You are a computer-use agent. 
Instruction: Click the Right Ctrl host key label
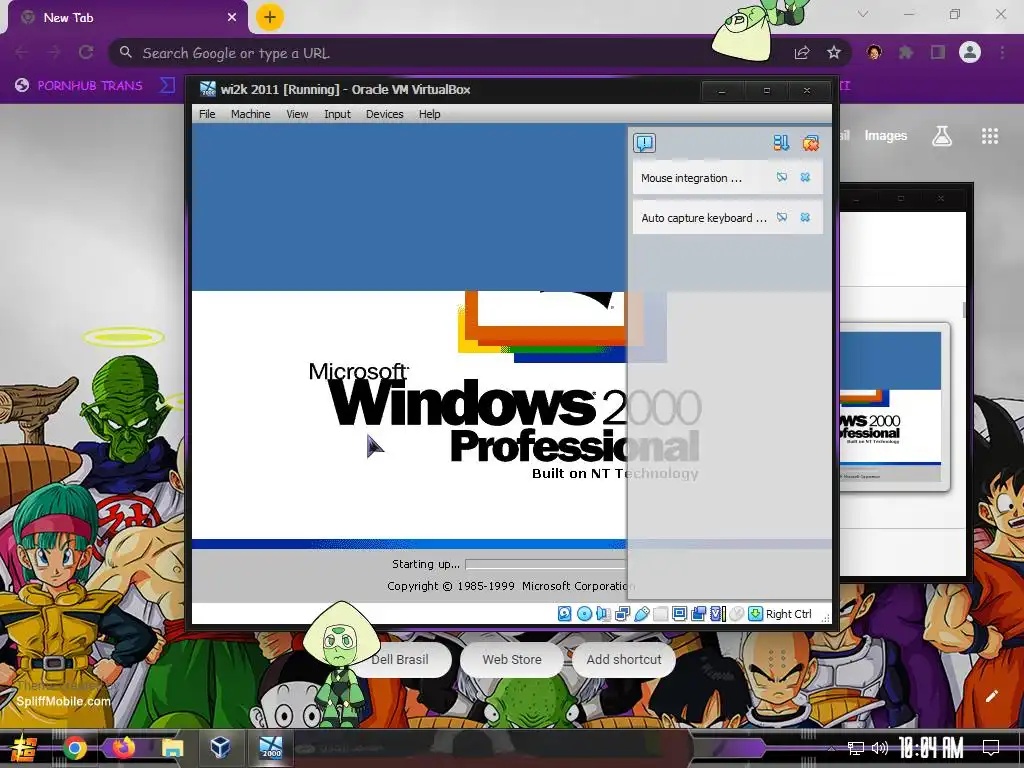tap(788, 614)
